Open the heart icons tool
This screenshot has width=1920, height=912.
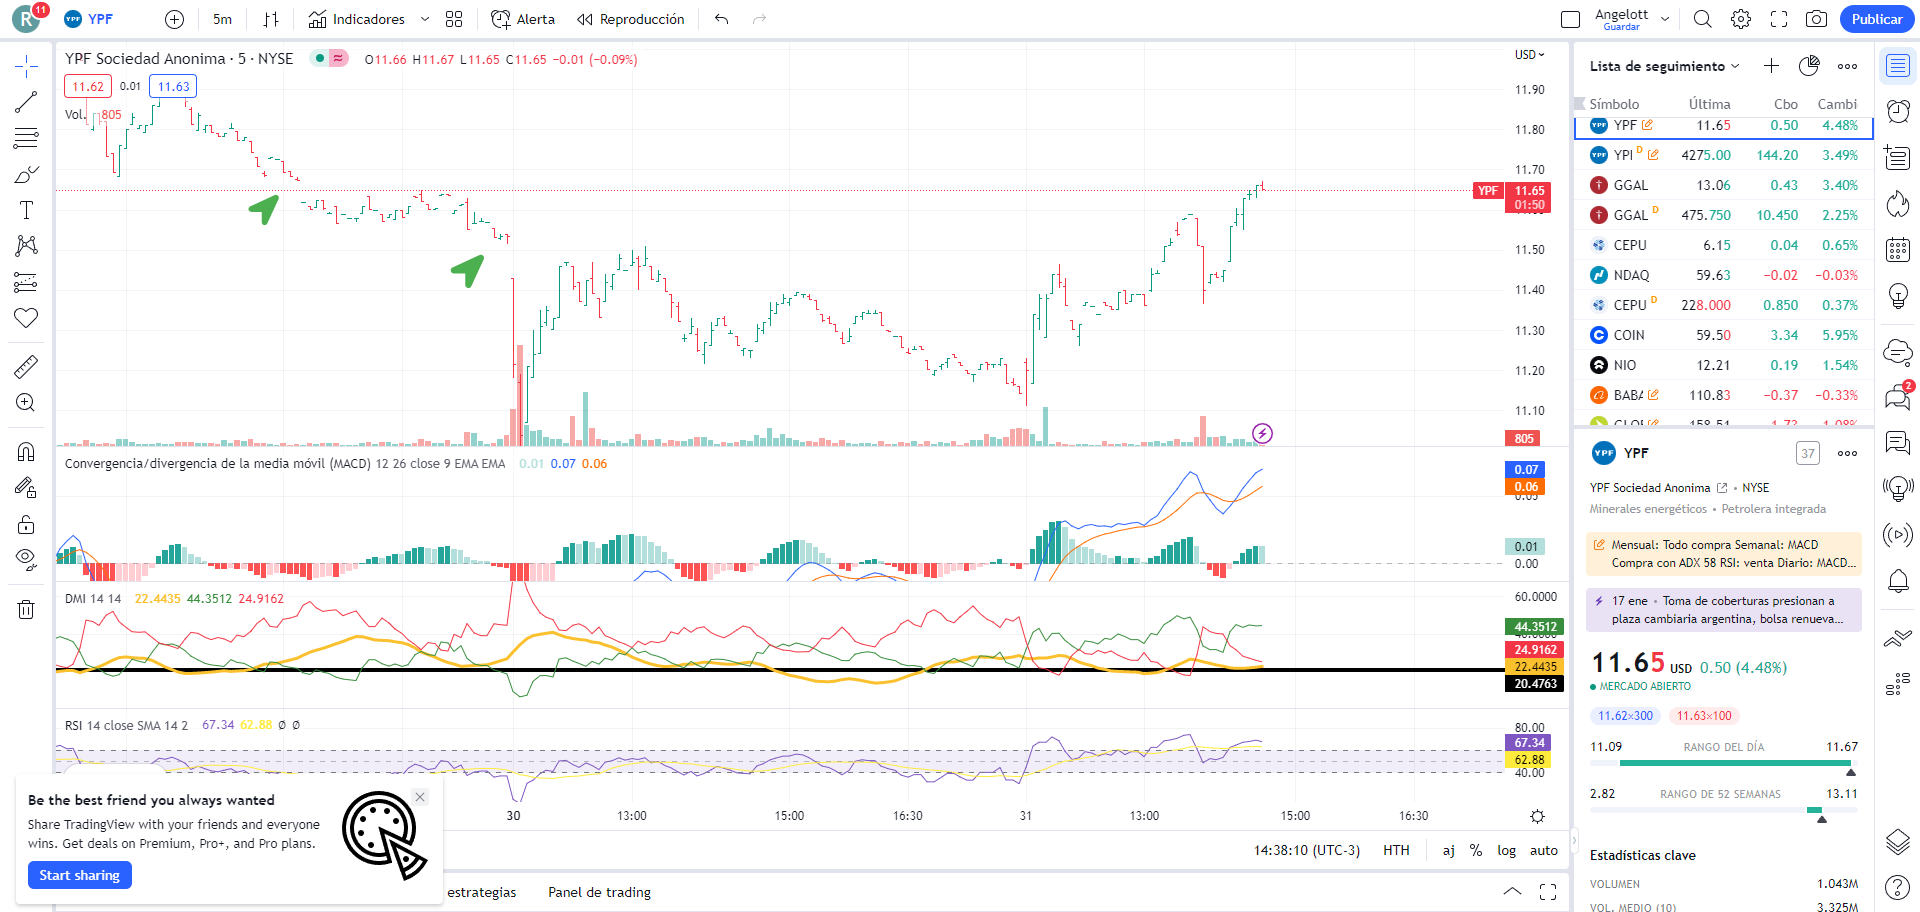26,318
